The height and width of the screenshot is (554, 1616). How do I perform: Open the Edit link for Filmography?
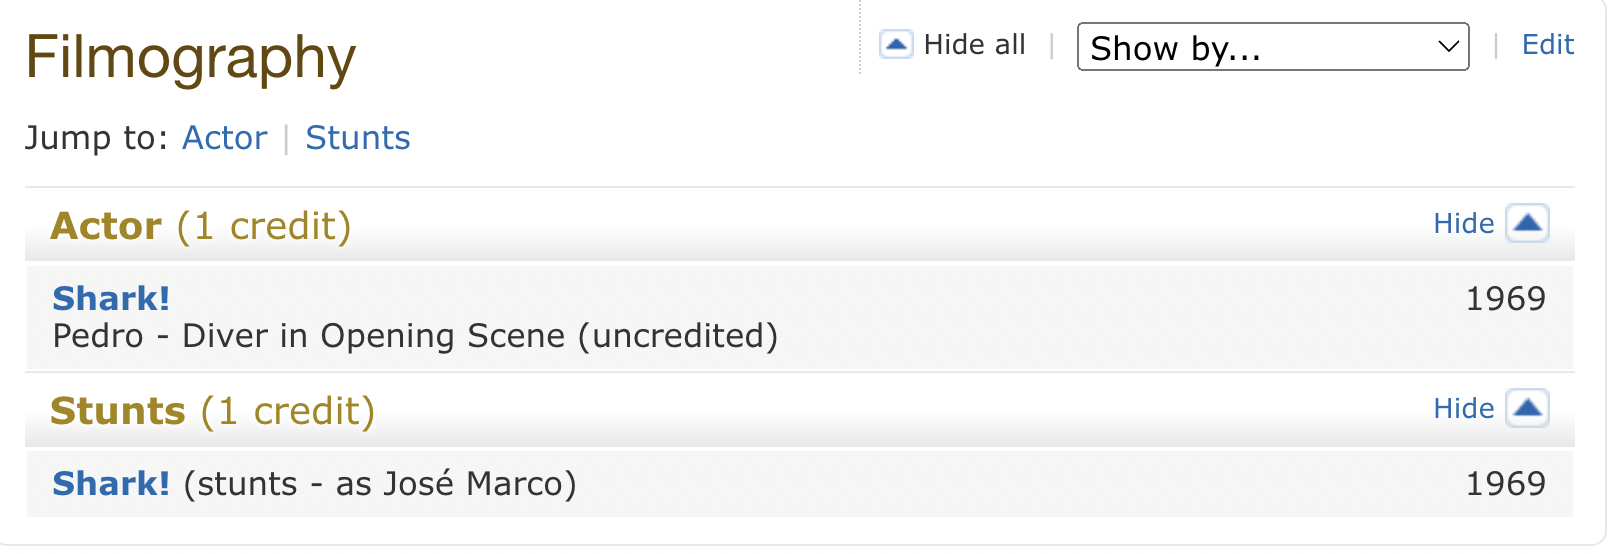[1547, 45]
